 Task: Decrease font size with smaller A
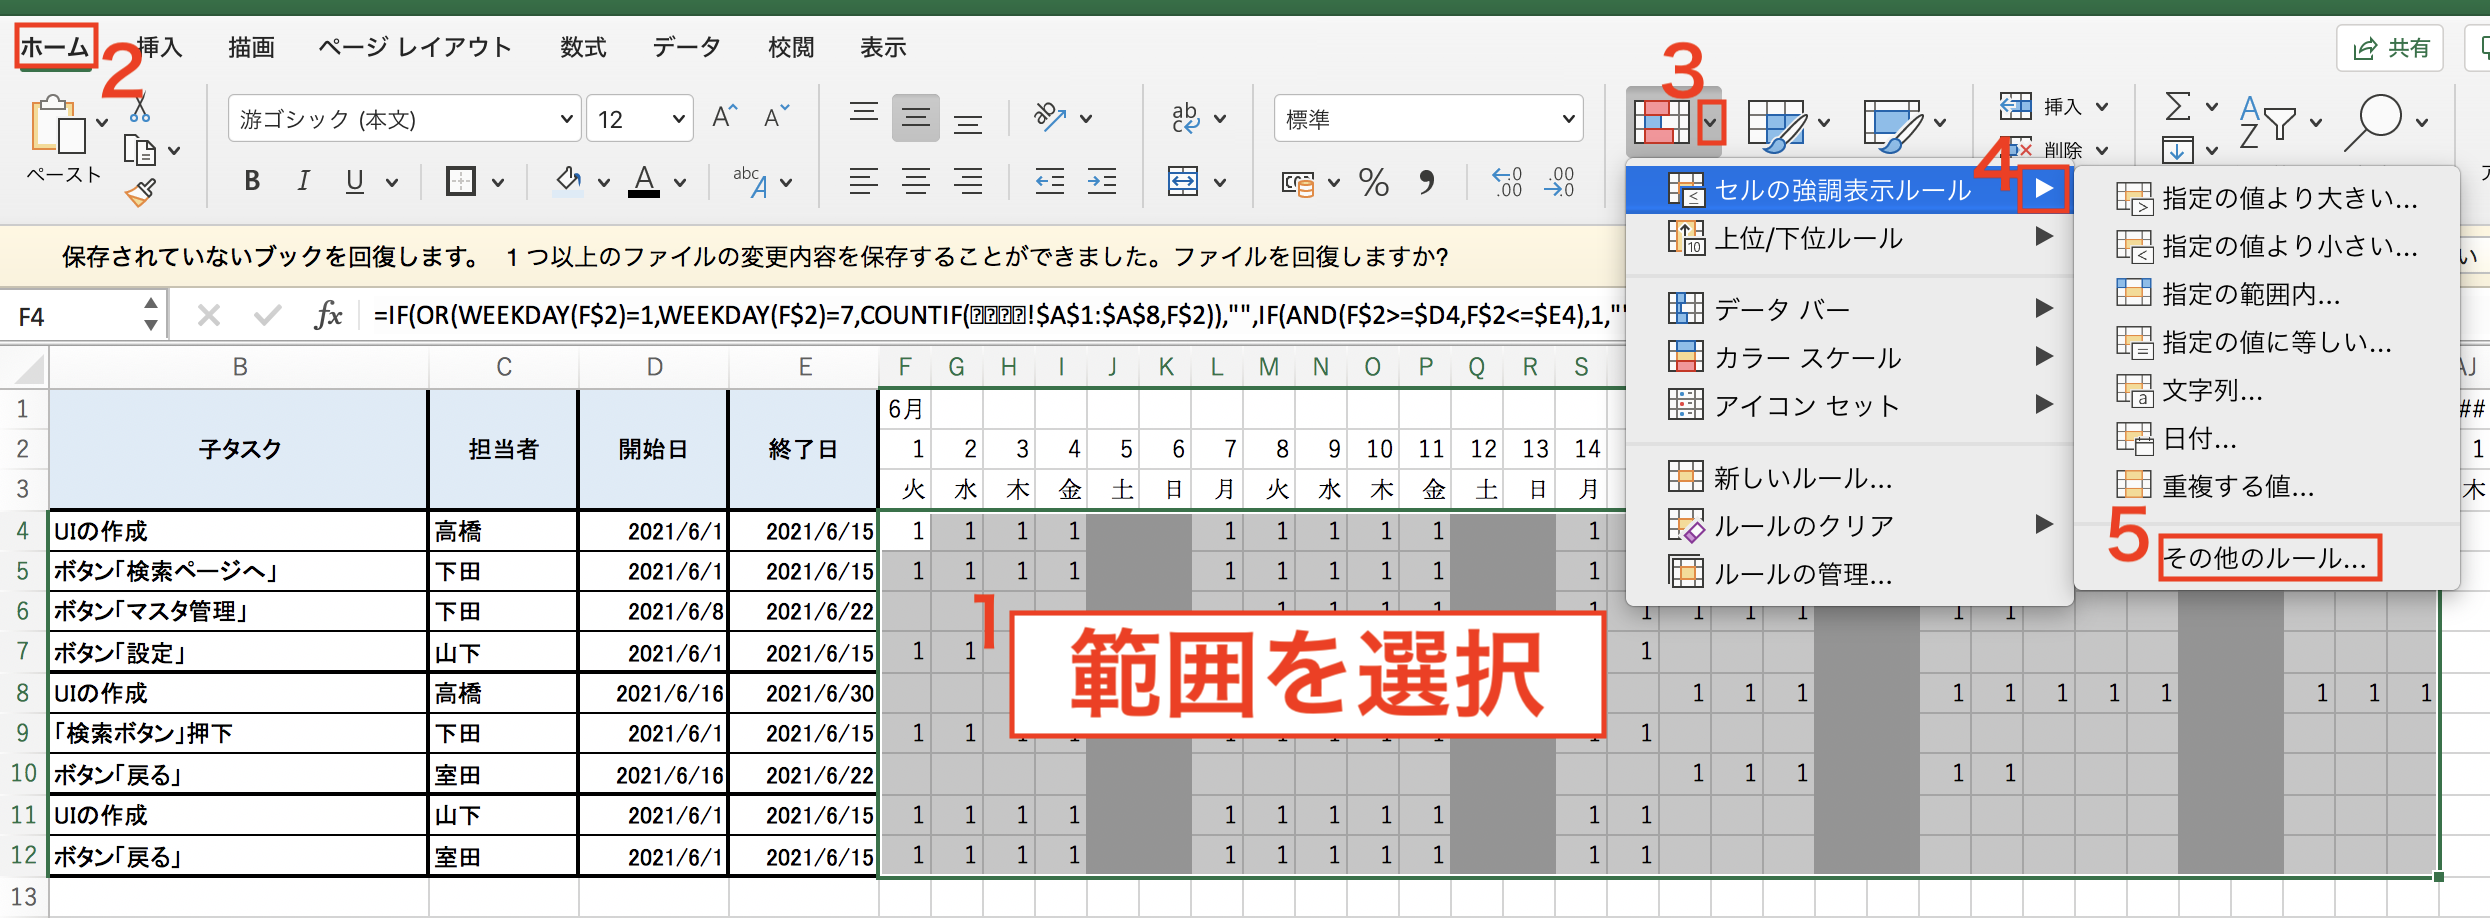[x=776, y=117]
